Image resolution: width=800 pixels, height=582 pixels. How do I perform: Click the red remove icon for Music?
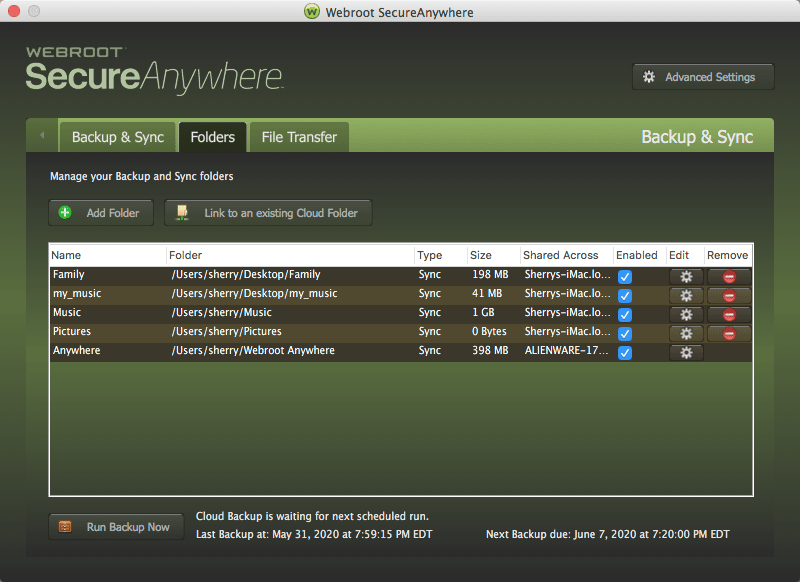coord(729,315)
